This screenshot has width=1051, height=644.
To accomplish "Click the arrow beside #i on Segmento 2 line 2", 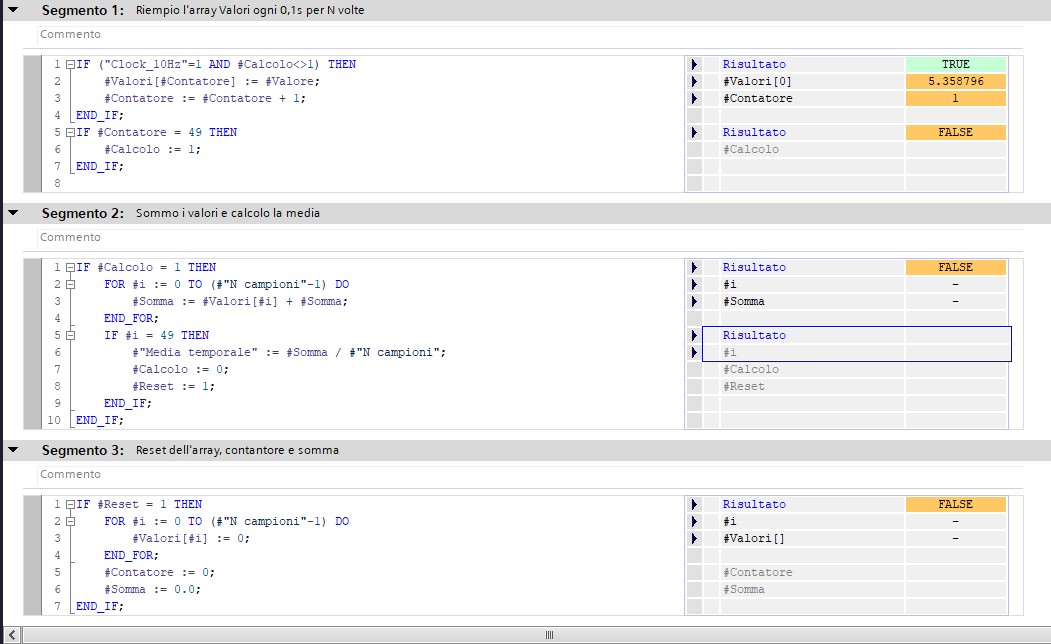I will pos(694,284).
